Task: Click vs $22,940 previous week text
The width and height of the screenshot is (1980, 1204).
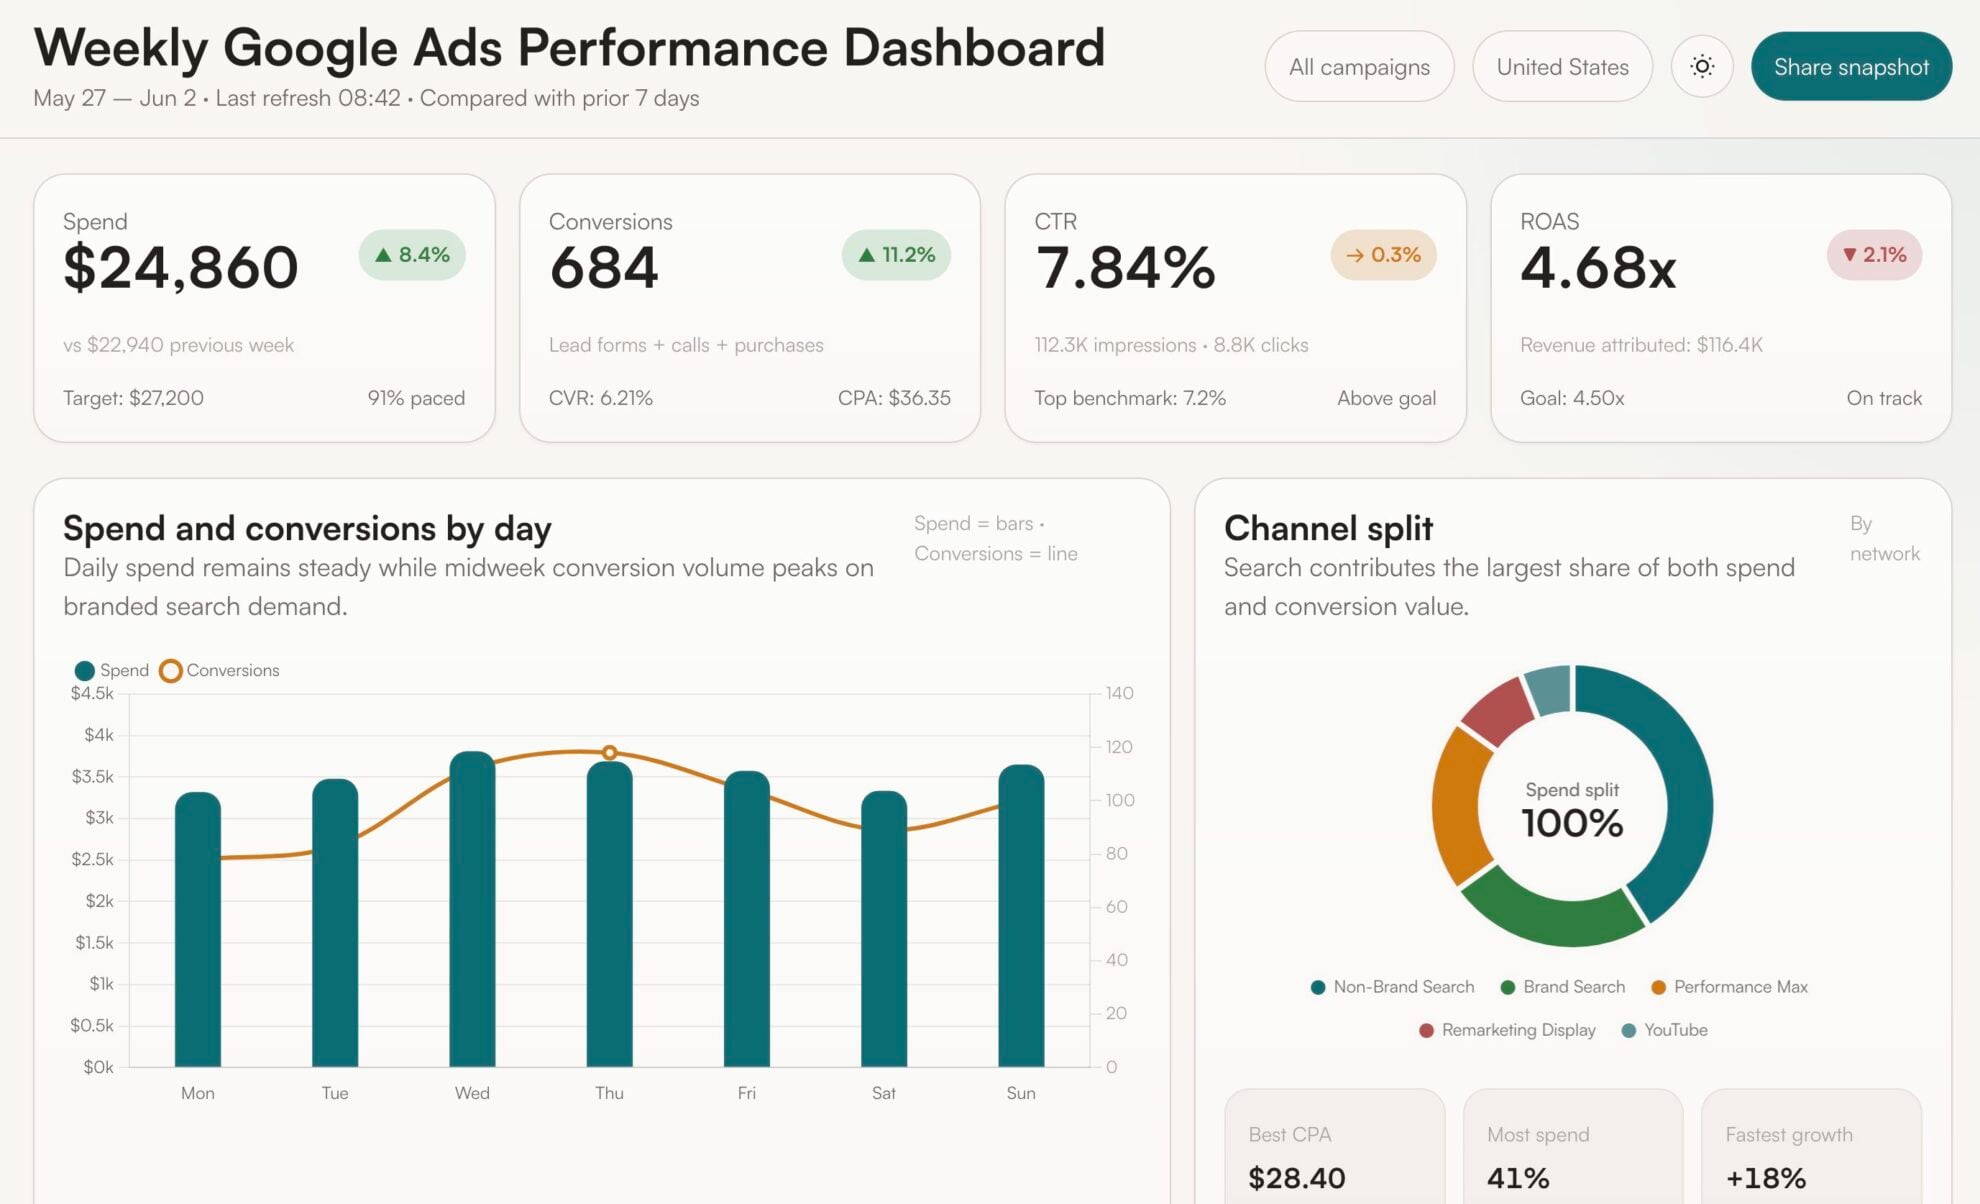Action: (x=178, y=345)
